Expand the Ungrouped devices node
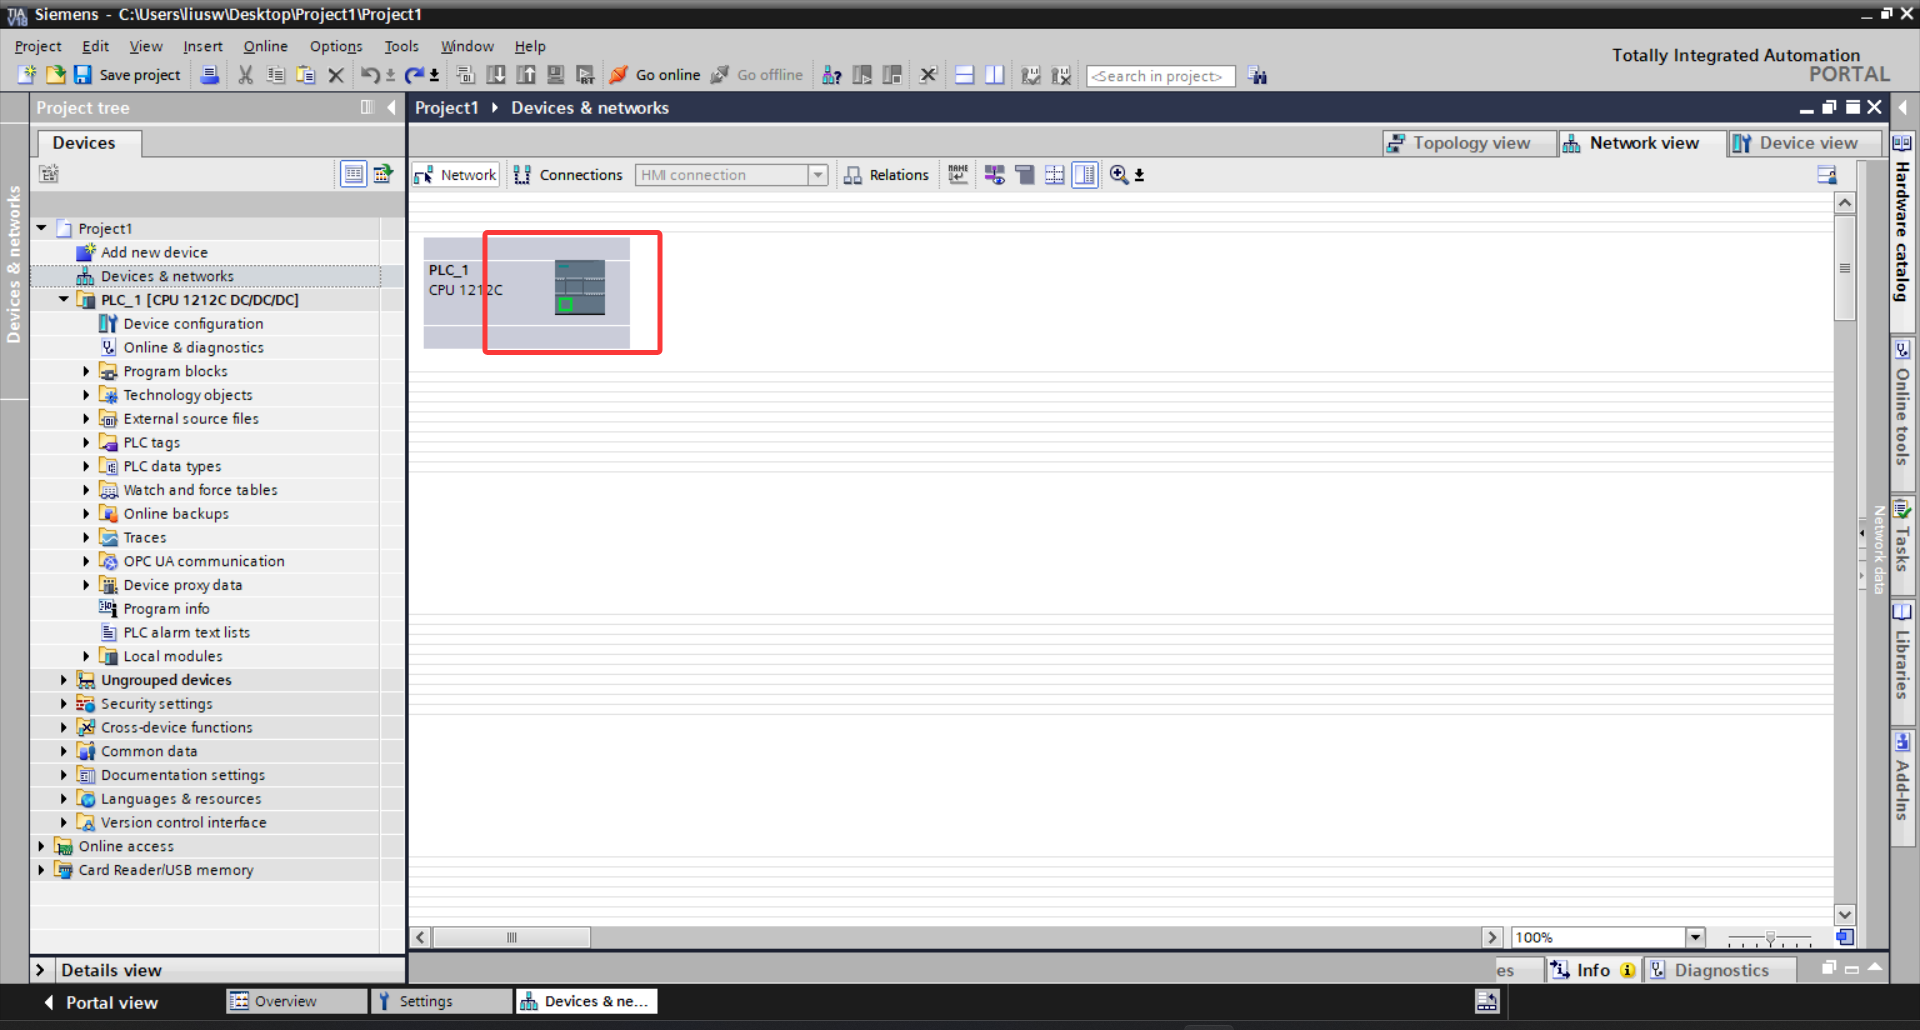 tap(64, 680)
